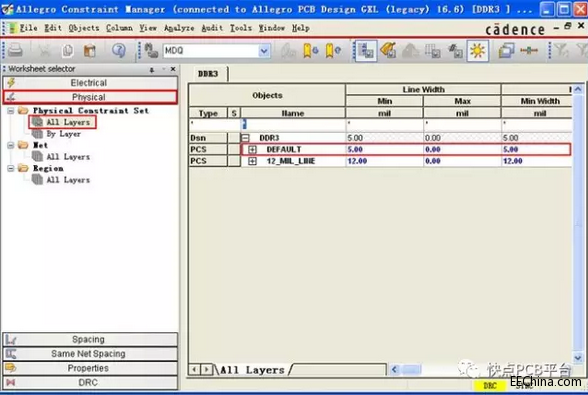Select the Physical worksheet section
The height and width of the screenshot is (395, 588).
coord(90,97)
